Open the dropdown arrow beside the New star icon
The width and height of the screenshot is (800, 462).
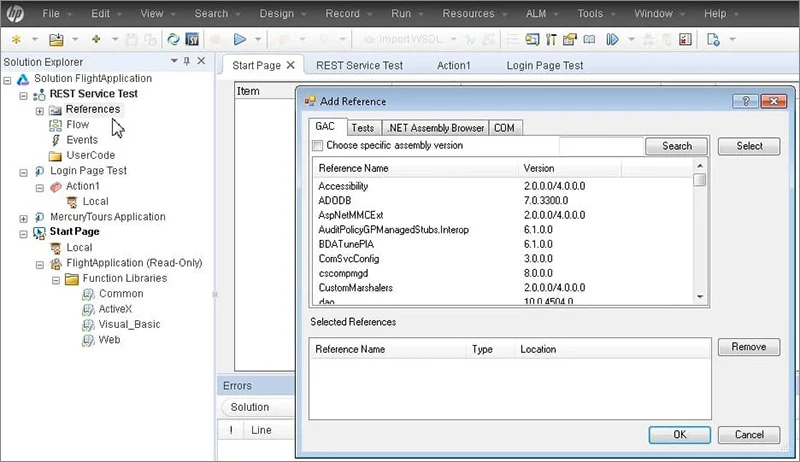(35, 39)
